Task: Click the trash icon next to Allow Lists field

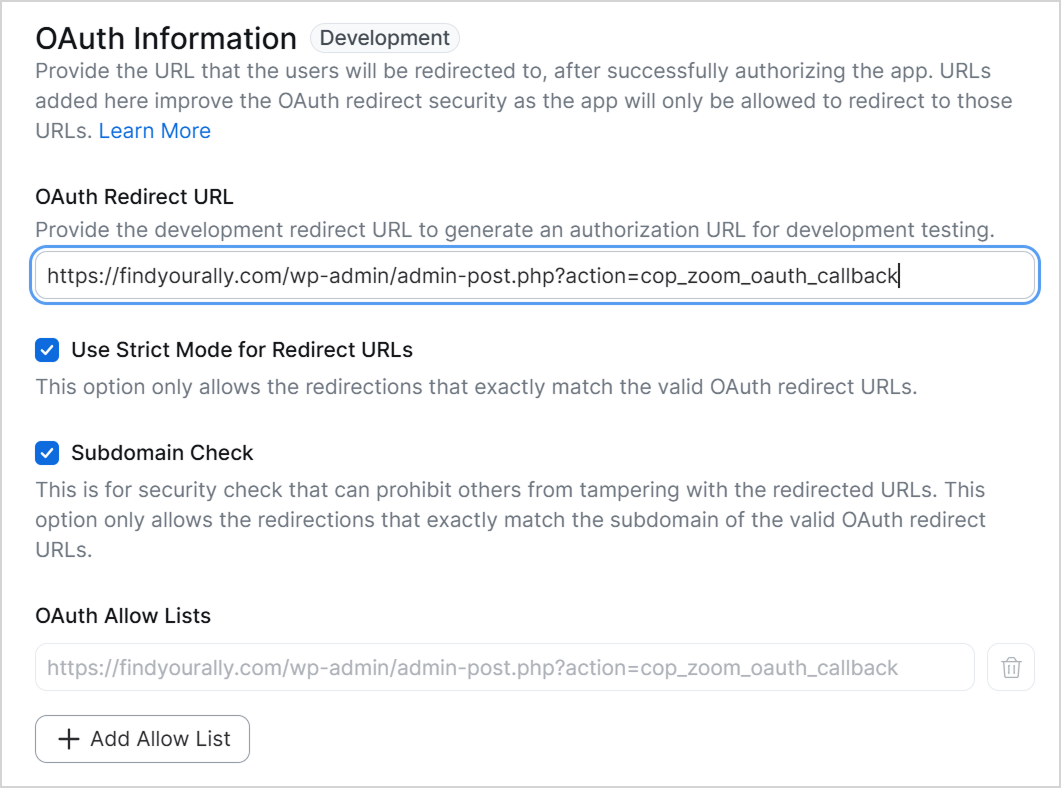Action: tap(1010, 667)
